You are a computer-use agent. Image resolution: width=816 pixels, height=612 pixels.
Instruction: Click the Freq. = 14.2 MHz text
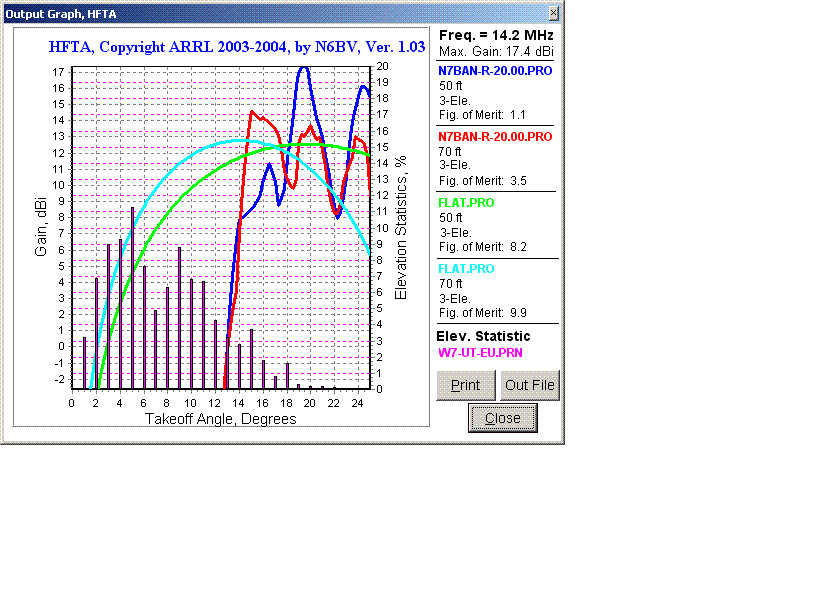(496, 35)
